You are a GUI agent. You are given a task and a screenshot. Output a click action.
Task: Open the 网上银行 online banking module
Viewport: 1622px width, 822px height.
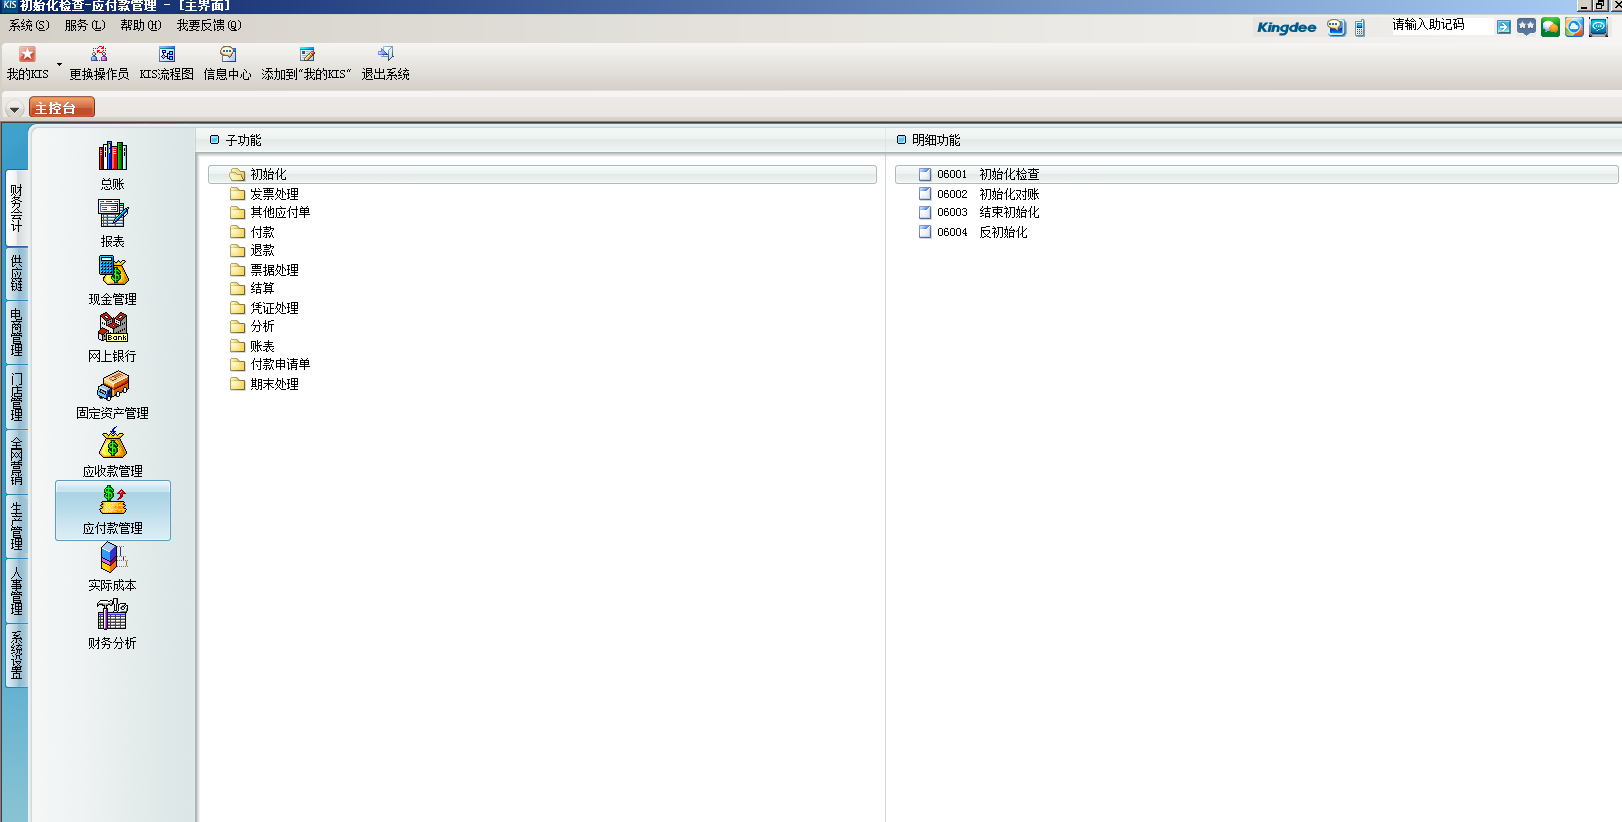pos(112,337)
